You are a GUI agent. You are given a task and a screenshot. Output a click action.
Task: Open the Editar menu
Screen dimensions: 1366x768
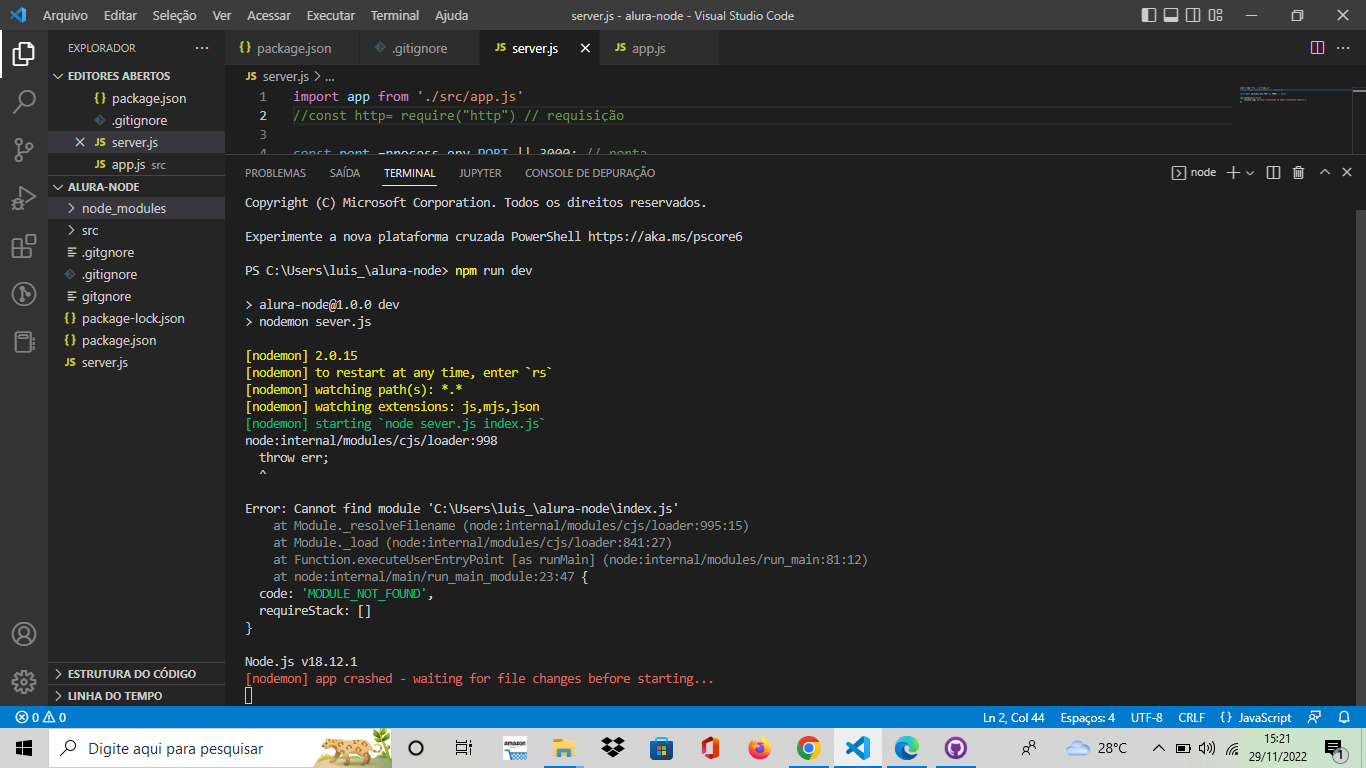pyautogui.click(x=120, y=15)
